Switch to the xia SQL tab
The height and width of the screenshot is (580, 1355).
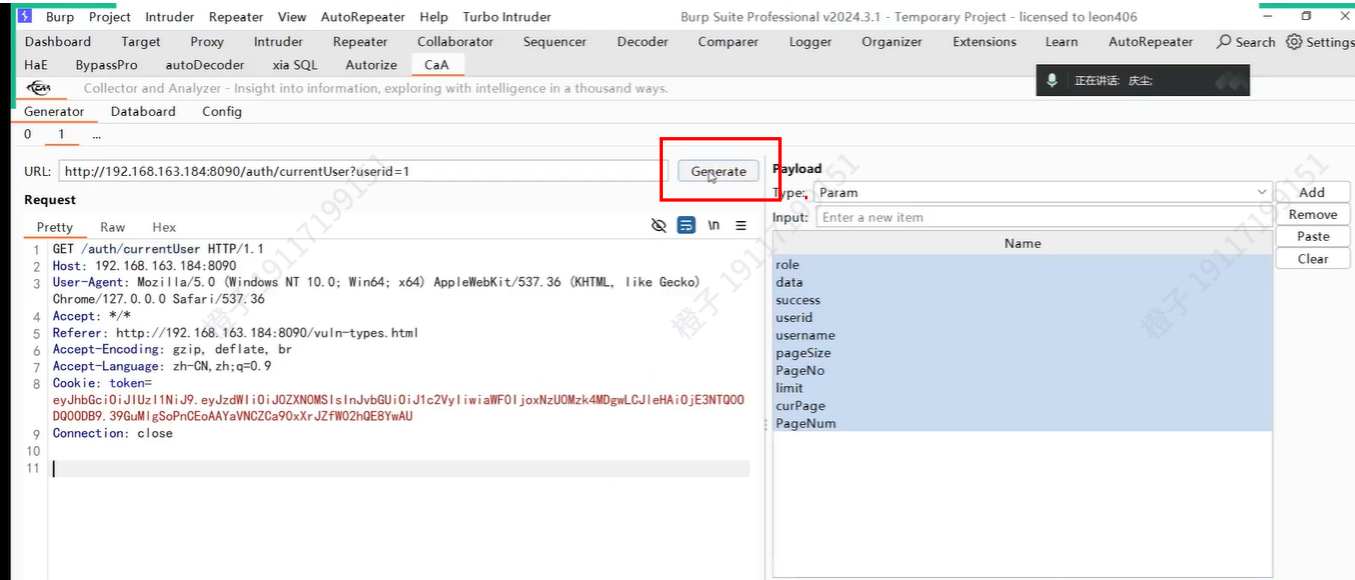pyautogui.click(x=295, y=65)
